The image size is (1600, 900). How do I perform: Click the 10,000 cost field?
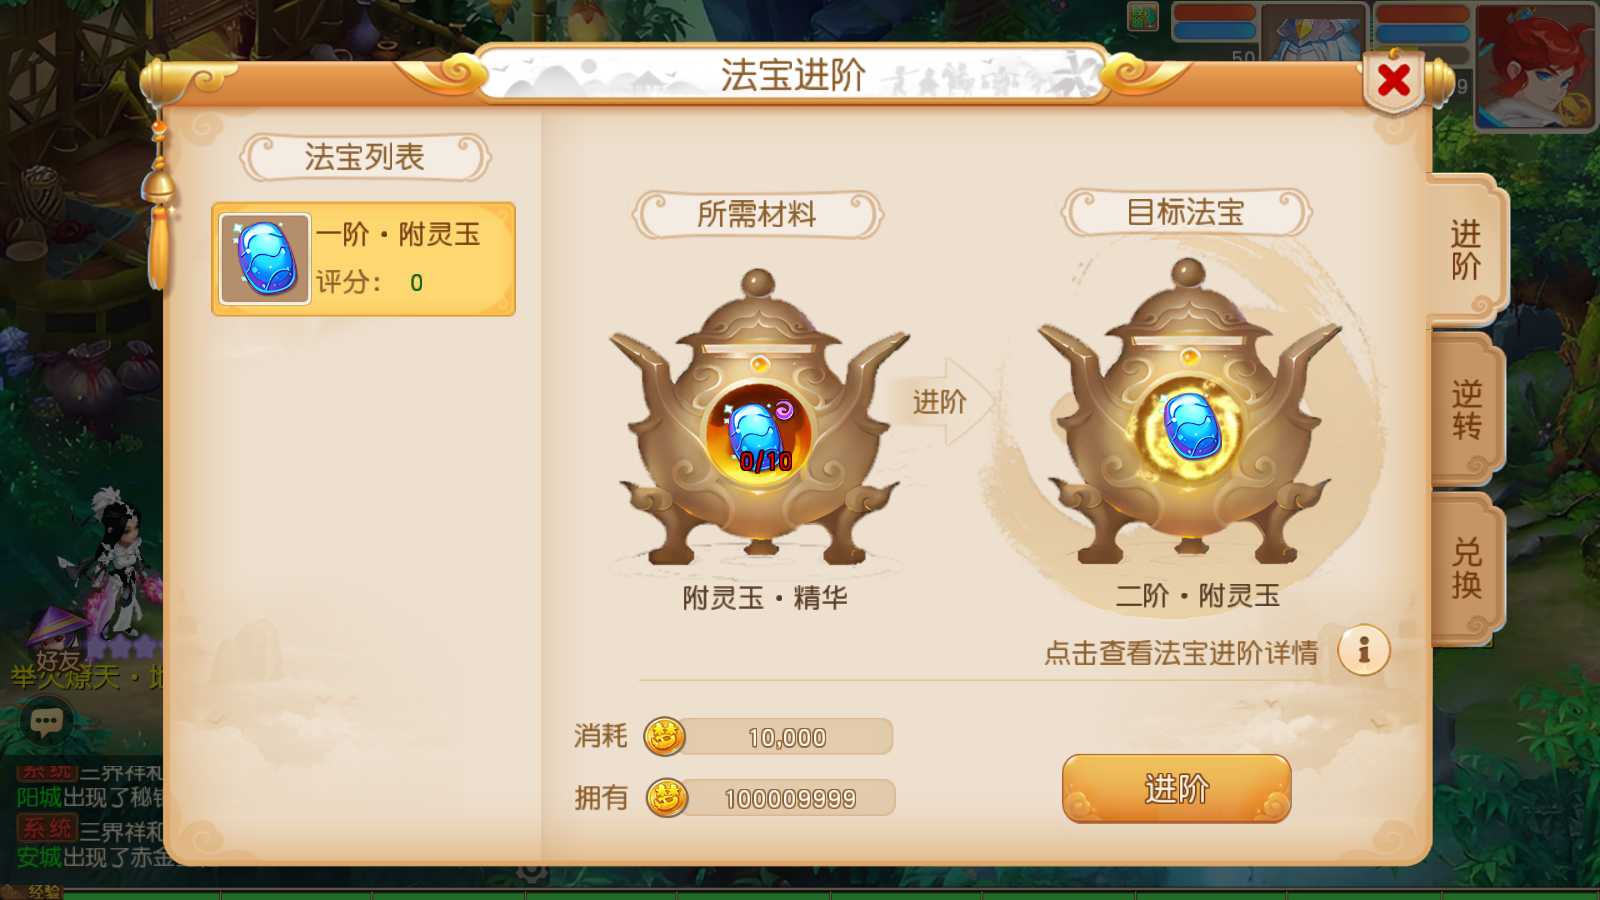787,737
